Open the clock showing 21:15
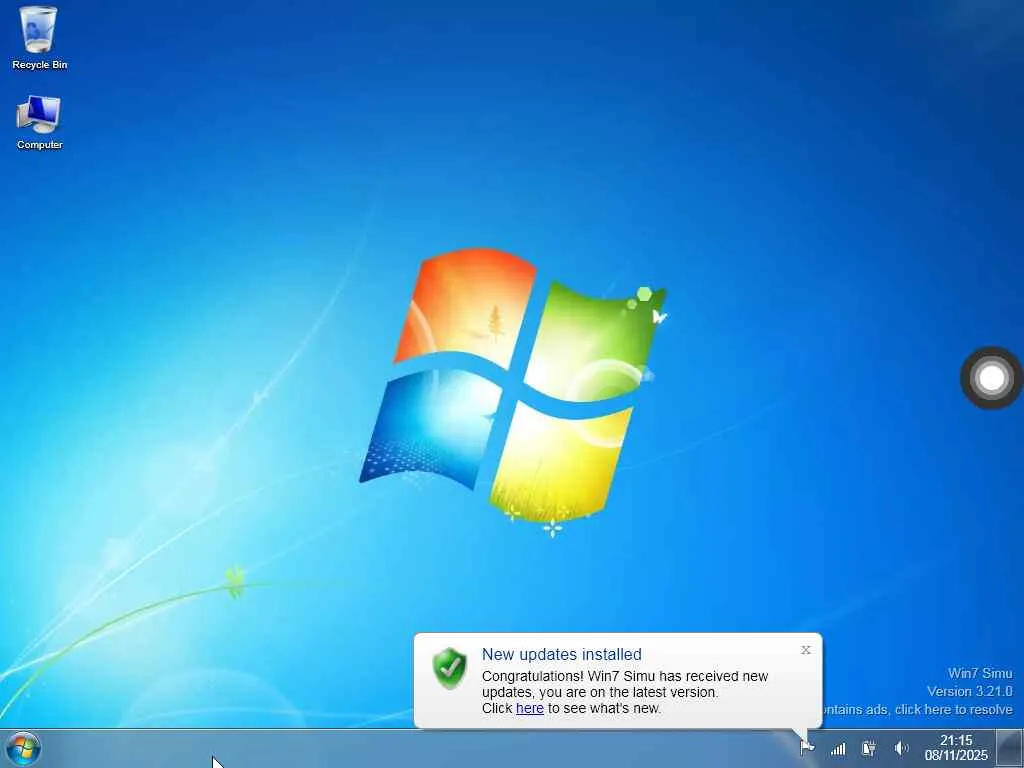This screenshot has width=1024, height=768. pos(956,748)
